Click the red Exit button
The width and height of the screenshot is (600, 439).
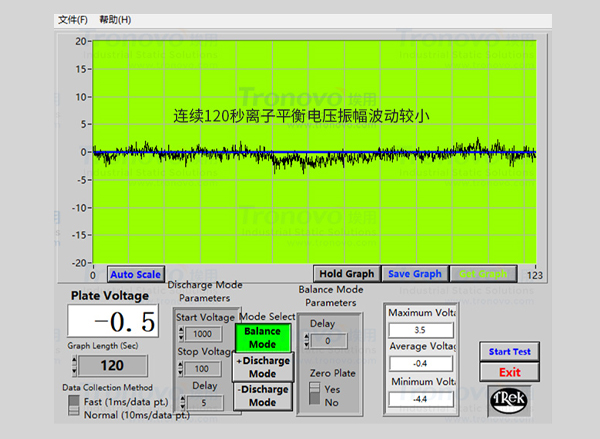(509, 372)
